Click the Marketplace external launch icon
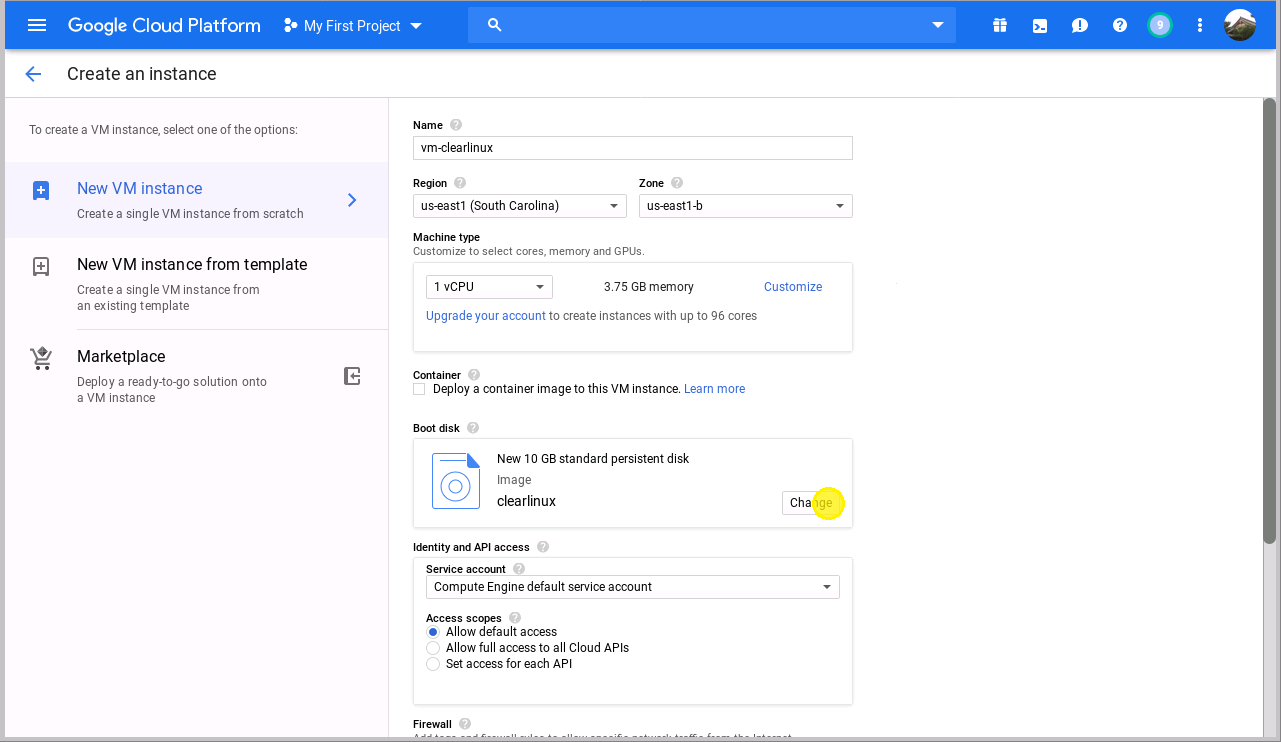The height and width of the screenshot is (742, 1281). pyautogui.click(x=352, y=376)
